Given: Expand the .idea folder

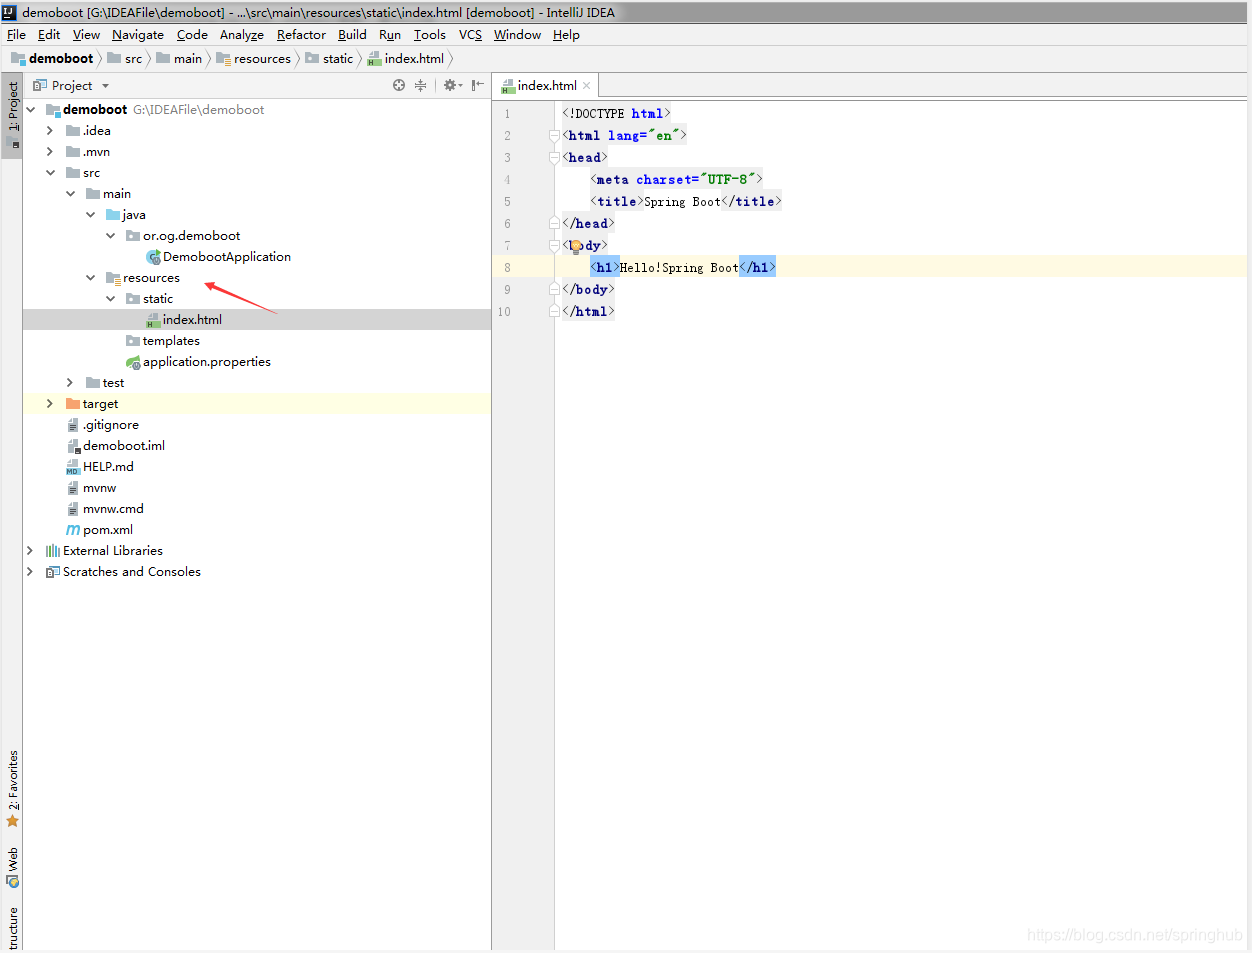Looking at the screenshot, I should [50, 131].
